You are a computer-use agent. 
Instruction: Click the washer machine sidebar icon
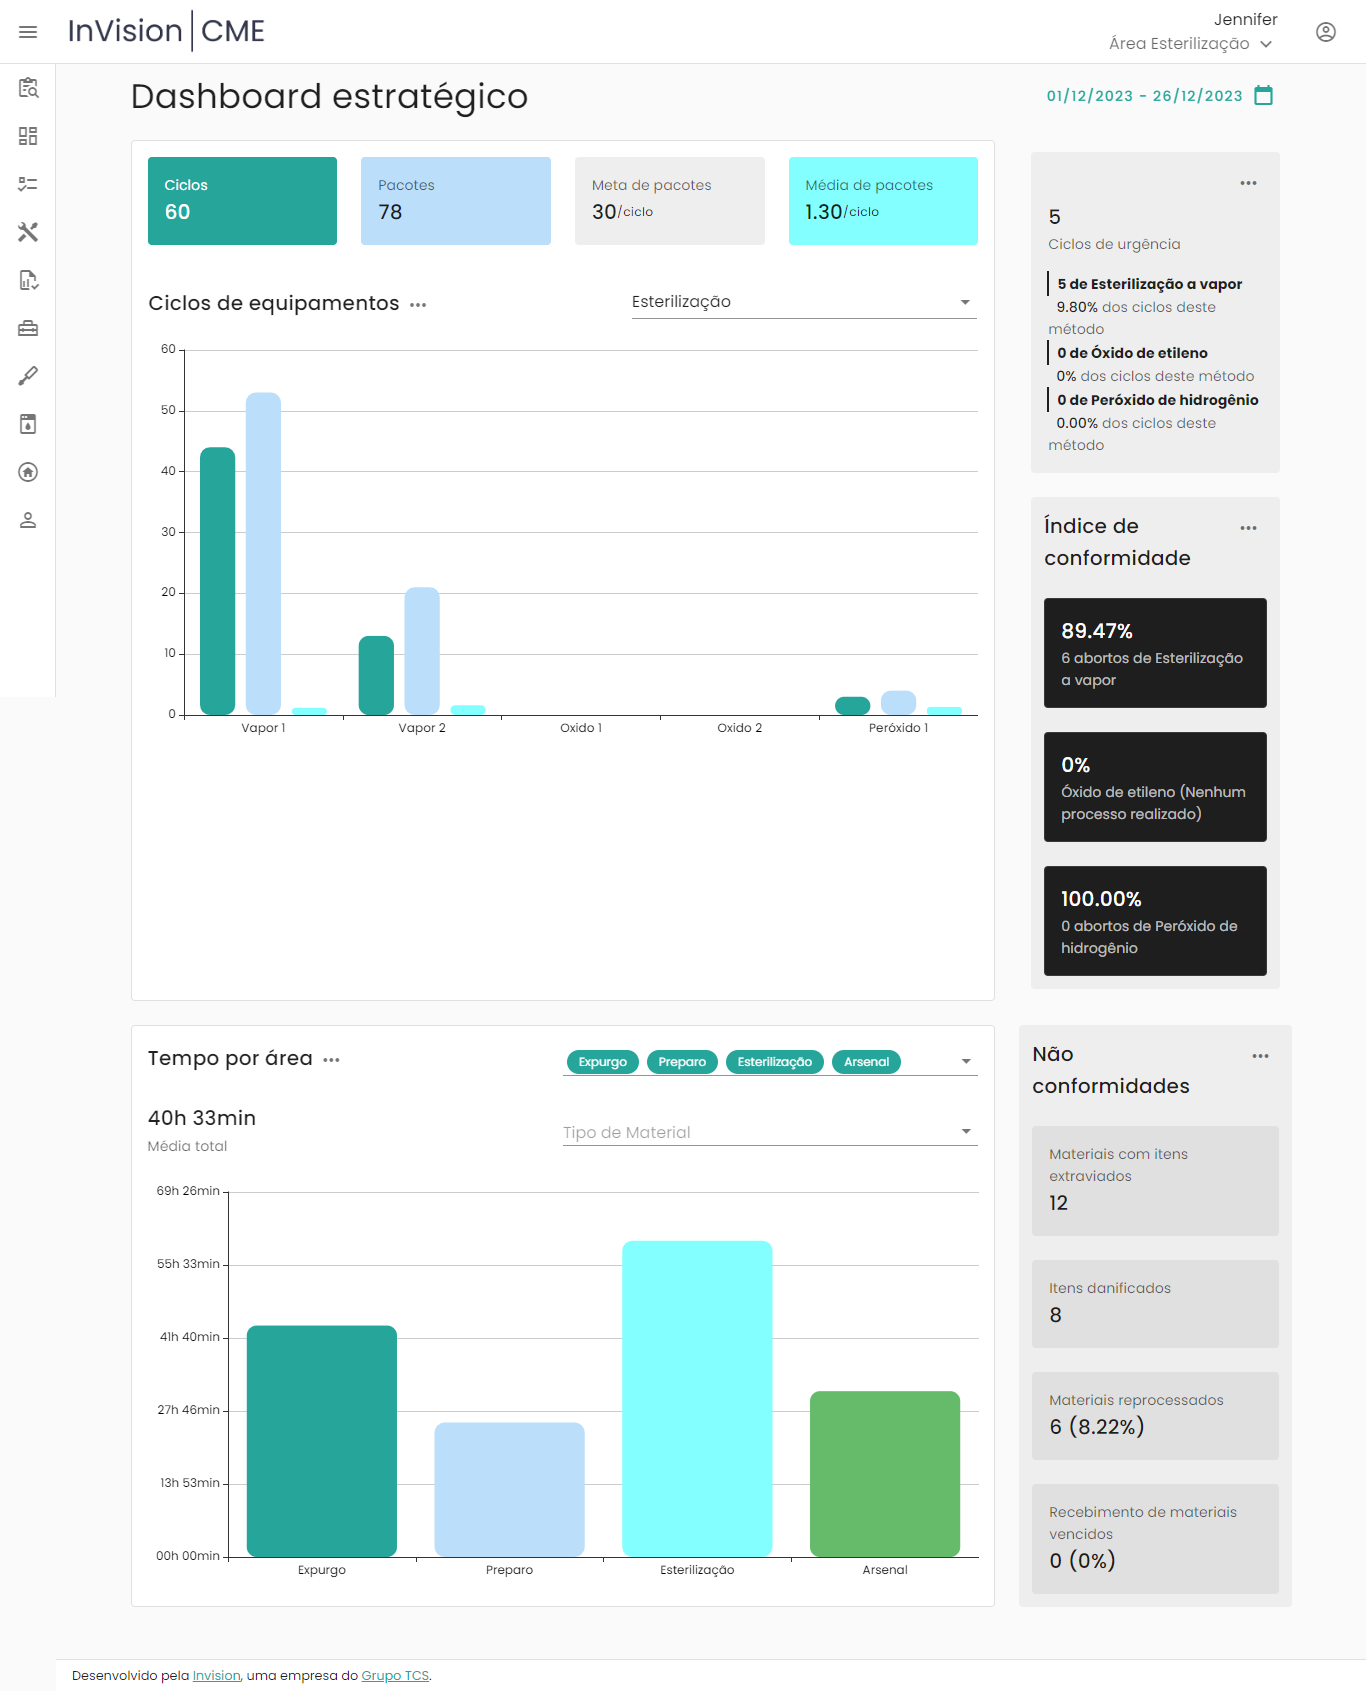point(28,424)
